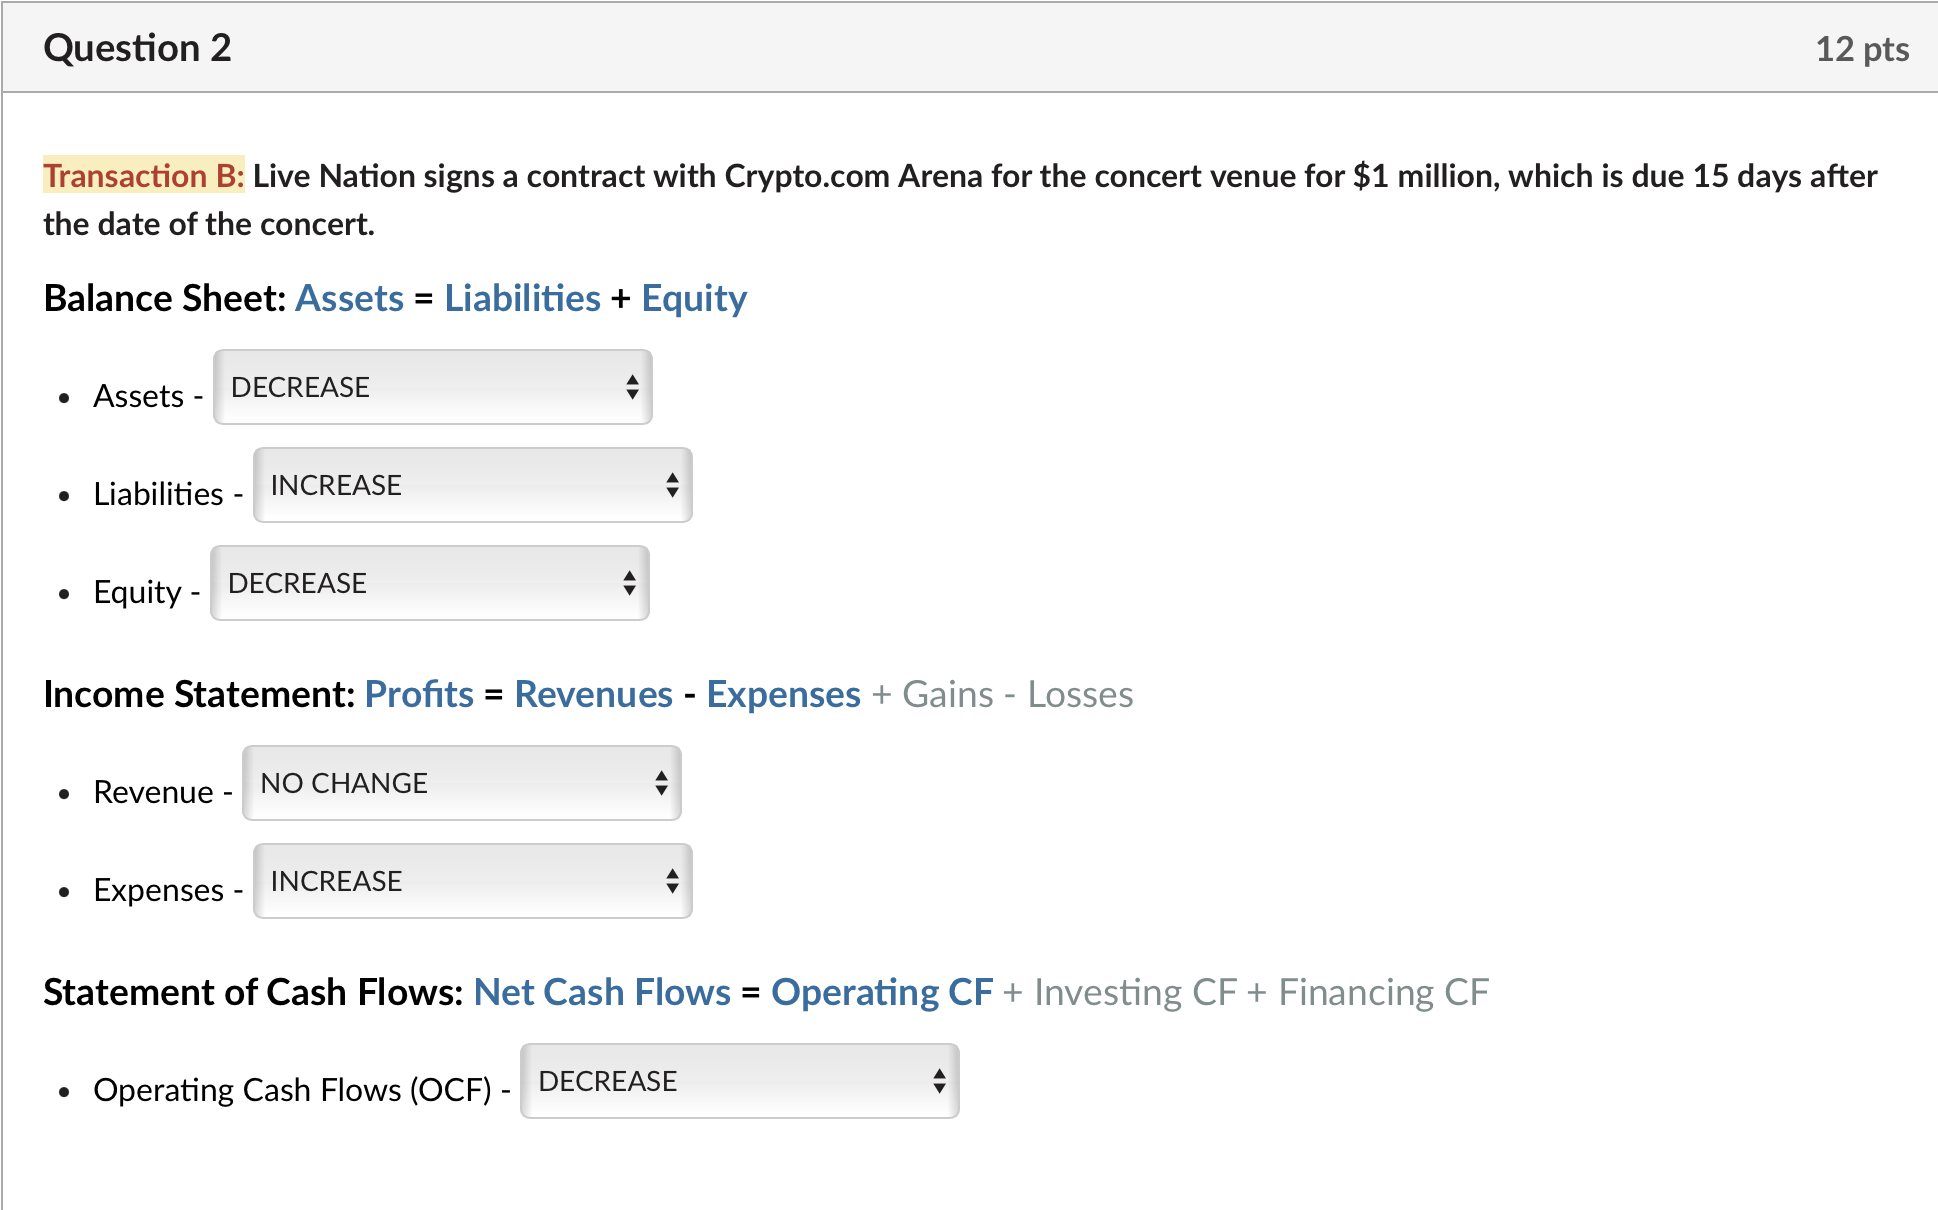Viewport: 1938px width, 1210px height.
Task: Click the stepper arrows on the Assets dropdown
Action: 635,387
